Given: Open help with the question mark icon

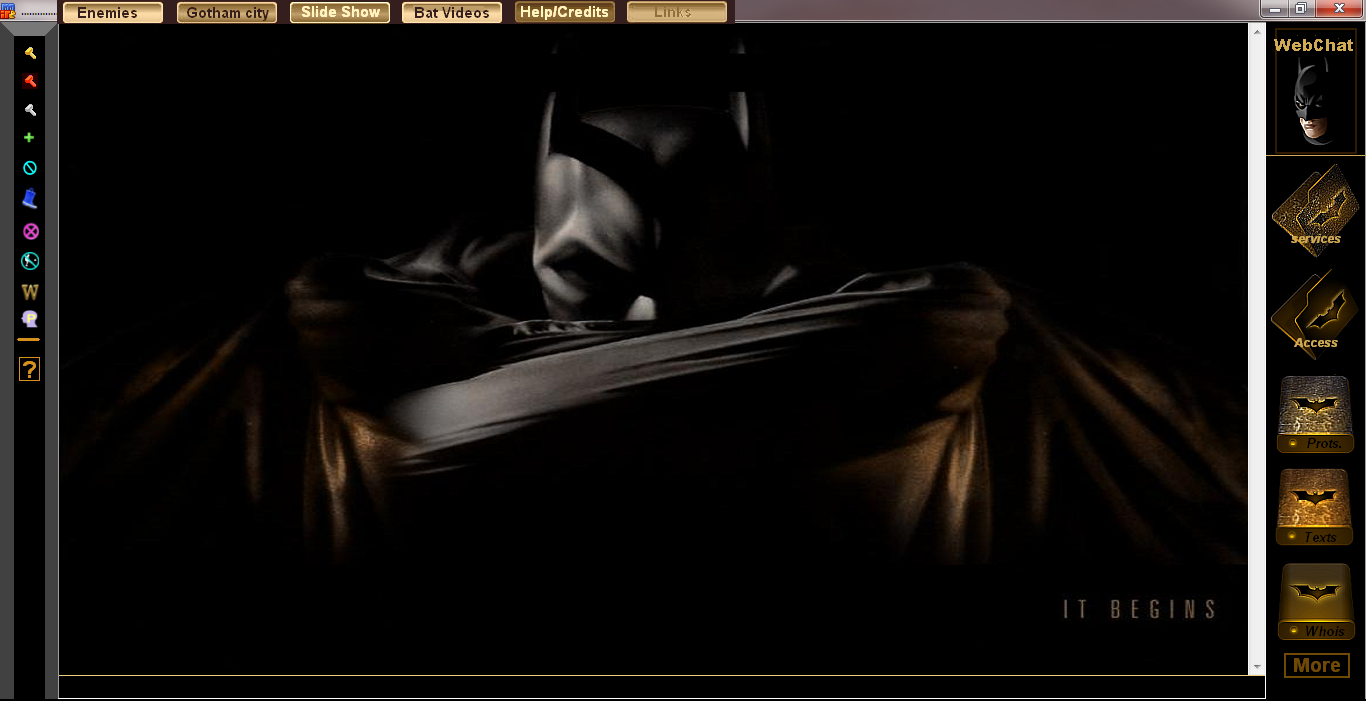Looking at the screenshot, I should pyautogui.click(x=29, y=369).
